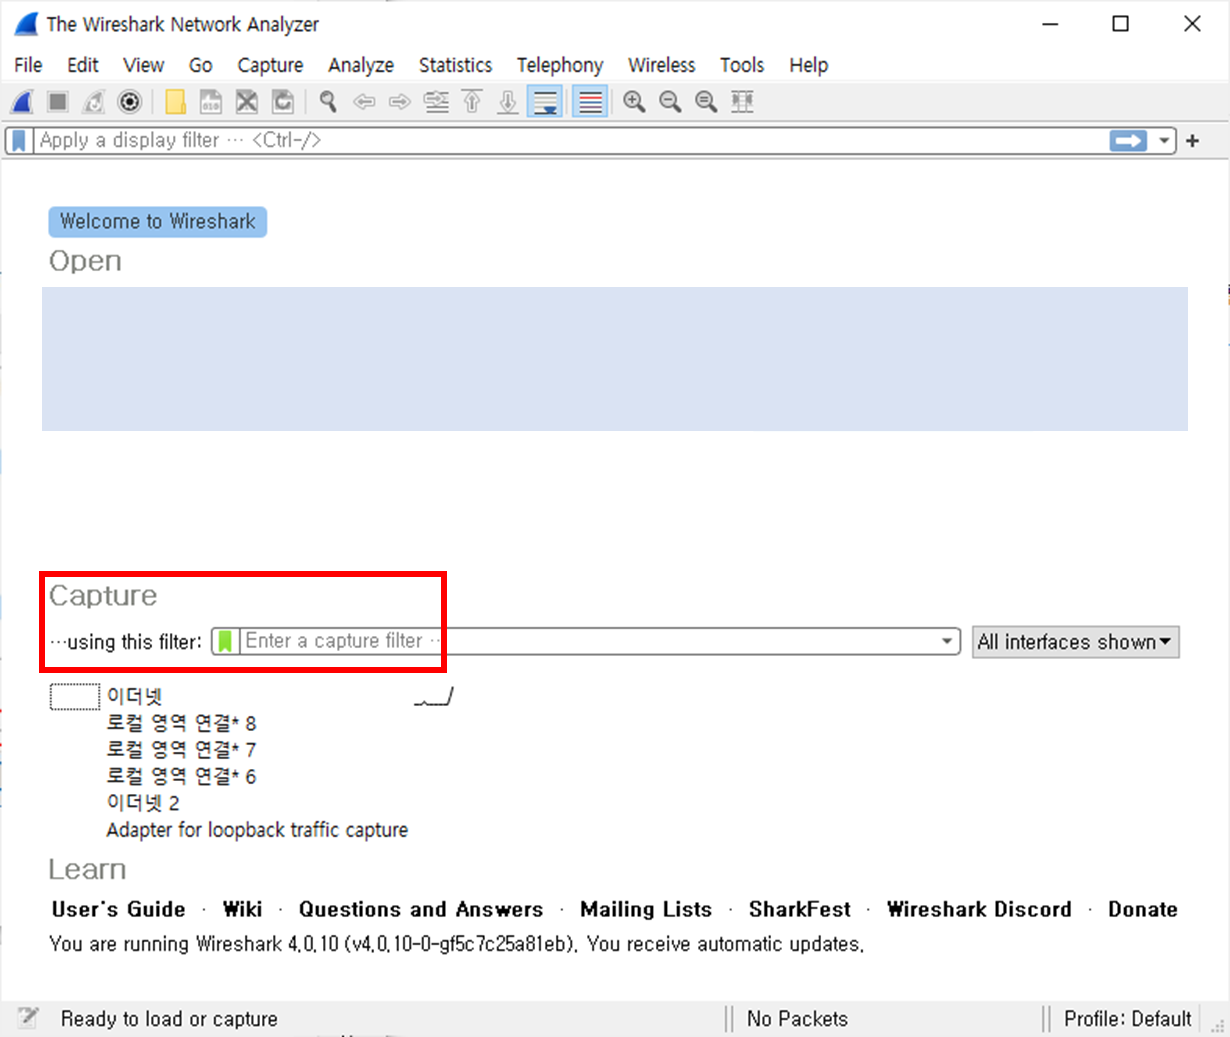
Task: Click the capture filter bookmark icon
Action: 225,641
